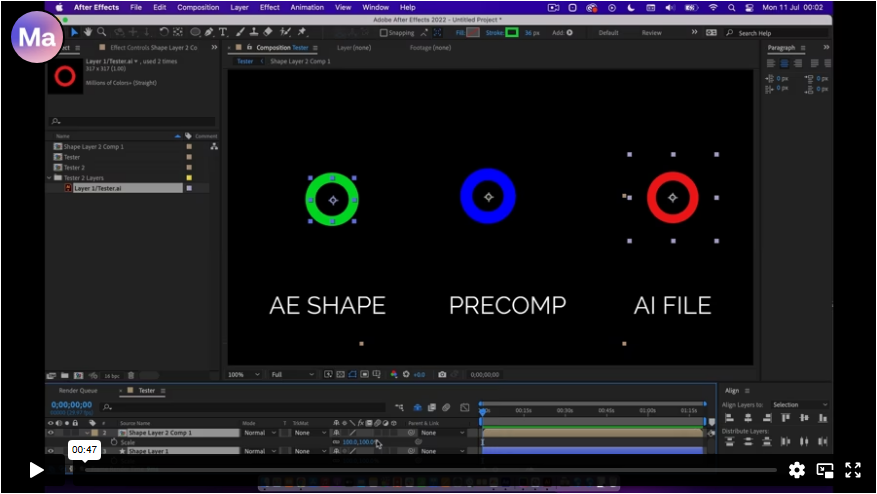Screen dimensions: 877x494
Task: Click the Add shape contents button
Action: coord(569,32)
